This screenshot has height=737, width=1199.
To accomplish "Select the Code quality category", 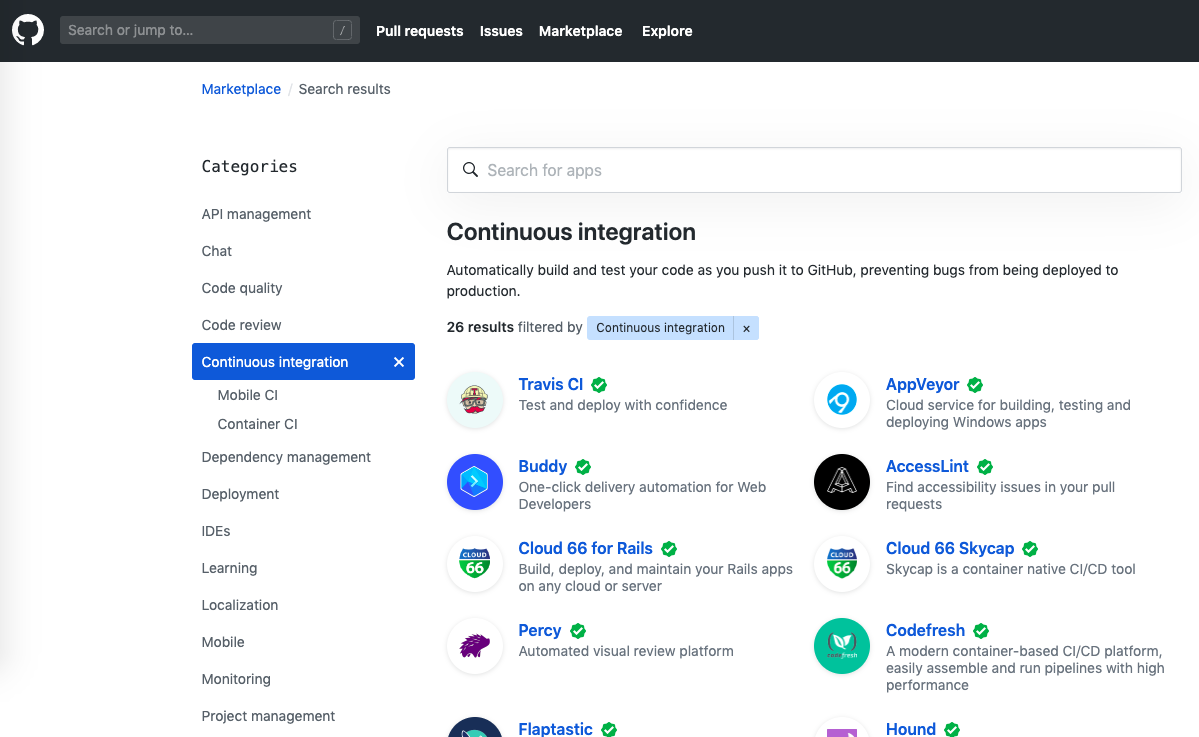I will pyautogui.click(x=242, y=287).
